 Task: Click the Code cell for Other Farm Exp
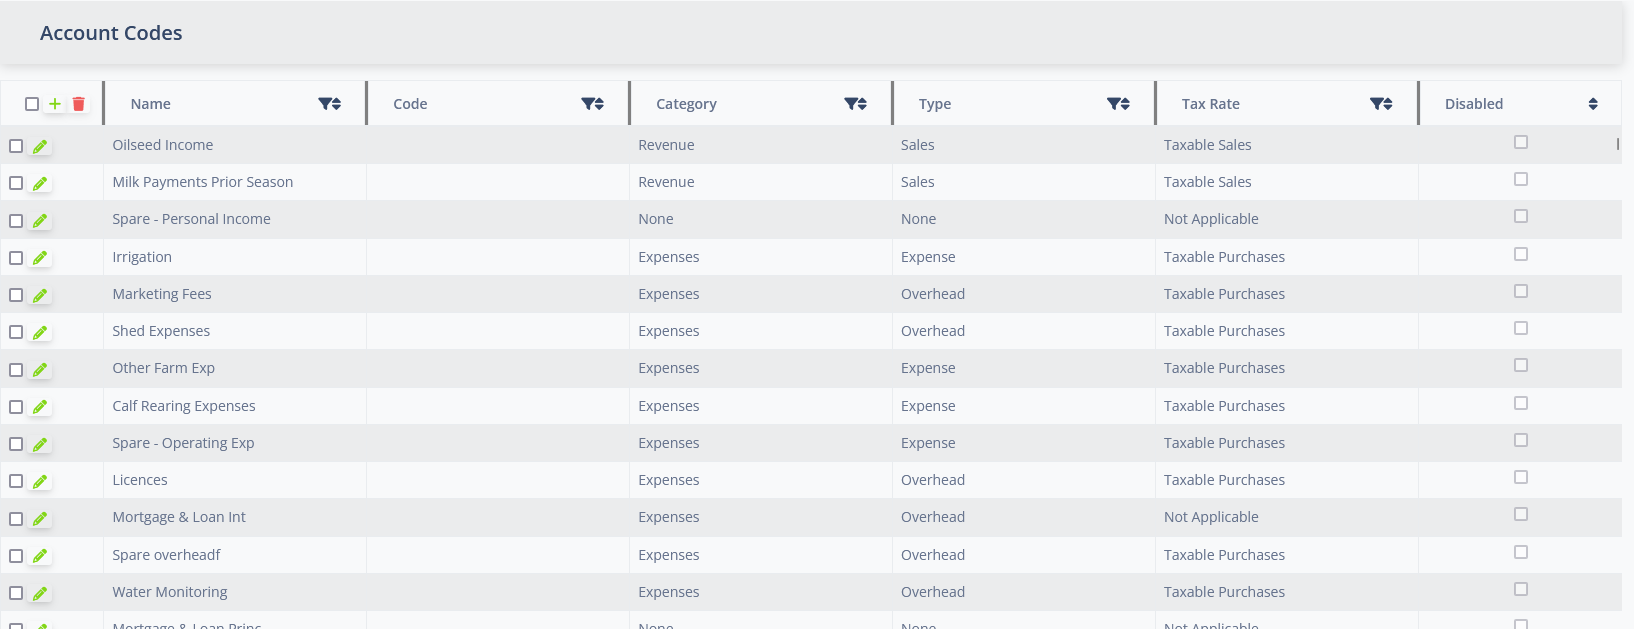click(497, 368)
